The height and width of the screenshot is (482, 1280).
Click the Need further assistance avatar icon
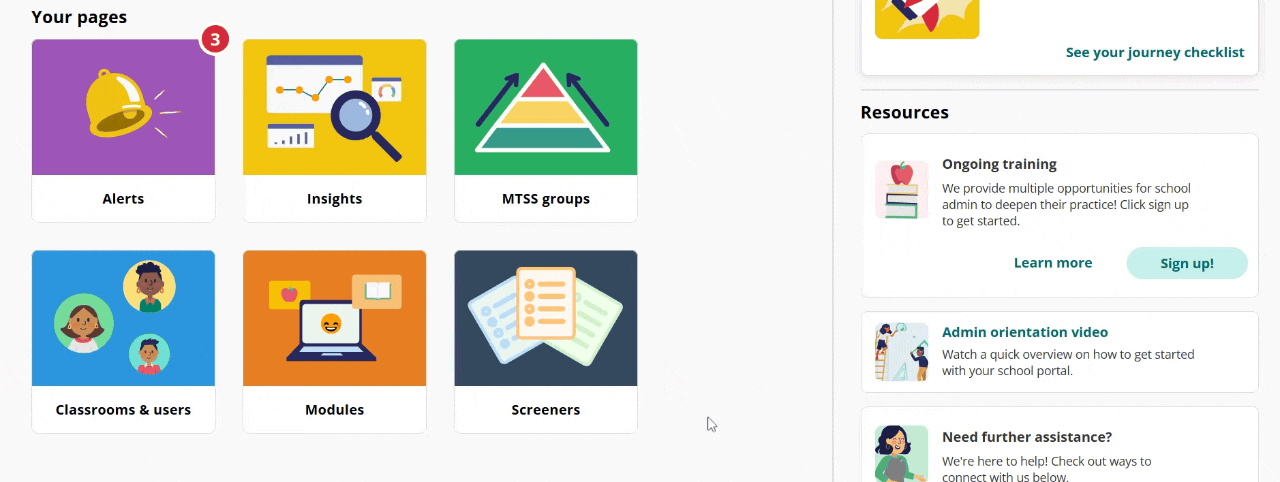coord(901,453)
